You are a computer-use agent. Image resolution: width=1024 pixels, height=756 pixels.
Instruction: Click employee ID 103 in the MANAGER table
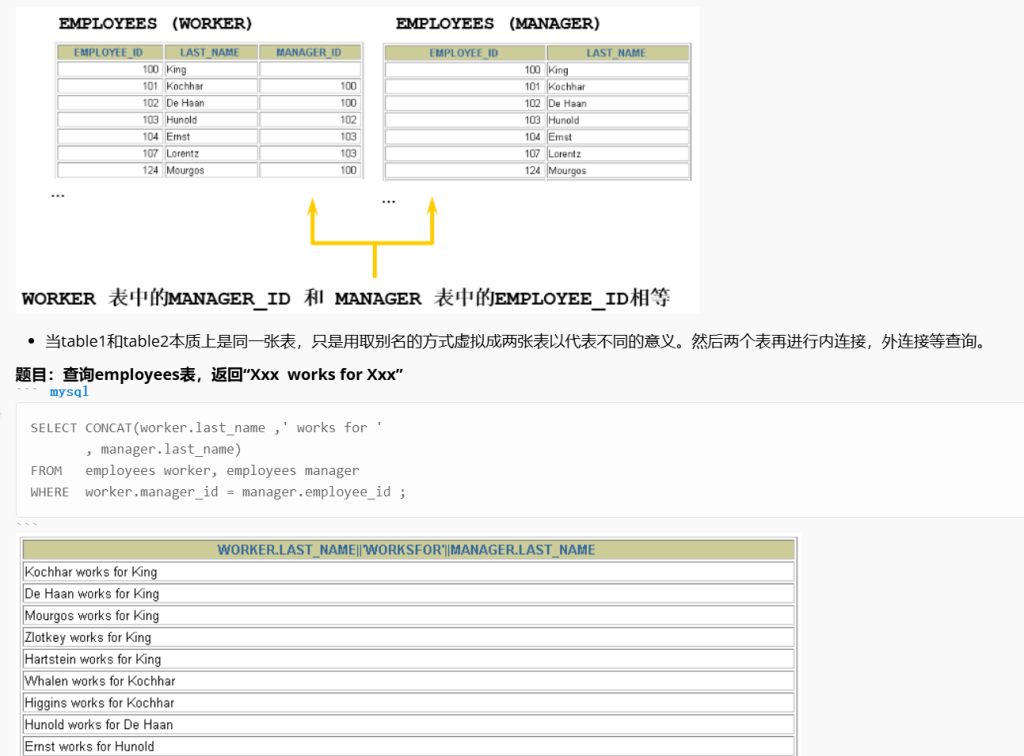[x=532, y=121]
